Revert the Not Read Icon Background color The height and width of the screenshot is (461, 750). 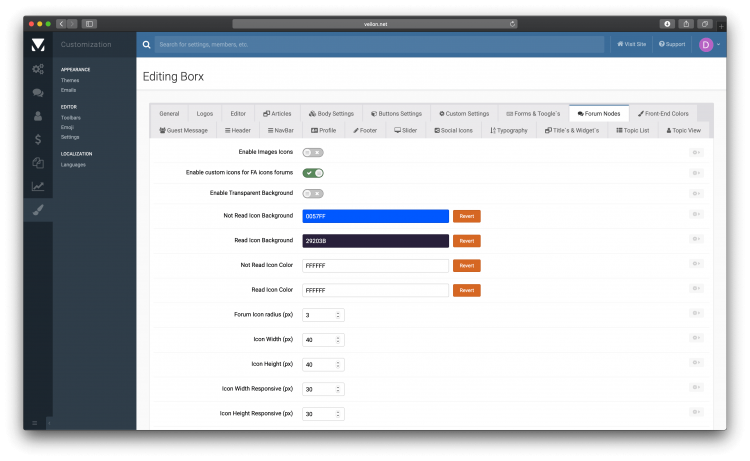tap(467, 216)
